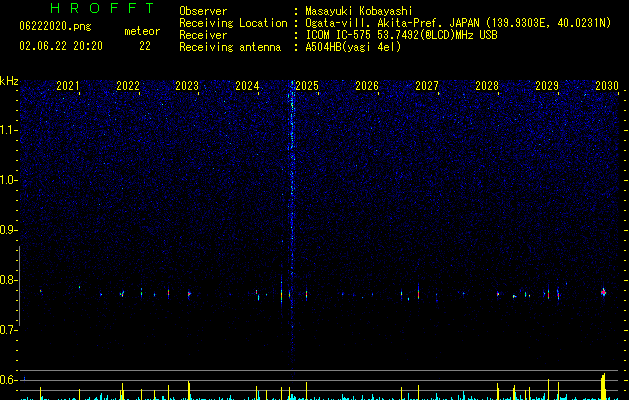Click the 0.8 kHz axis label
The width and height of the screenshot is (629, 400).
click(x=8, y=280)
